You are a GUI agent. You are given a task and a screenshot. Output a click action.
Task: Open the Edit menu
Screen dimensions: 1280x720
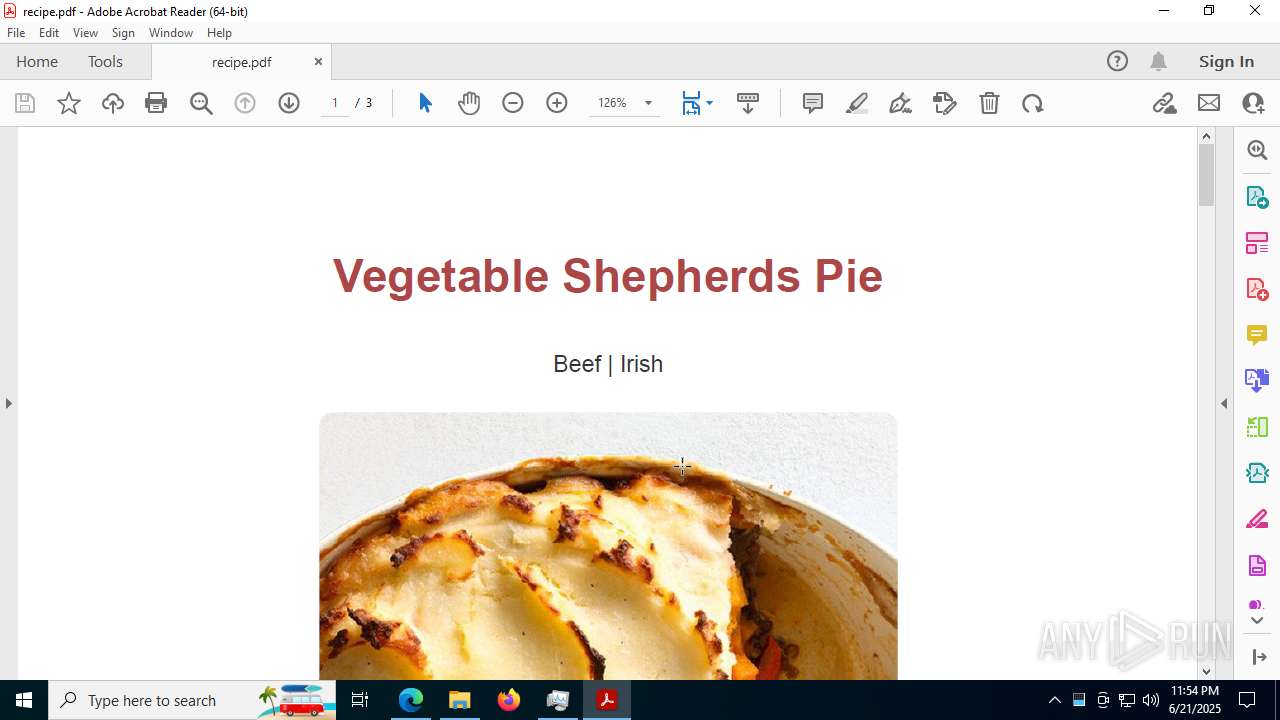pyautogui.click(x=49, y=33)
